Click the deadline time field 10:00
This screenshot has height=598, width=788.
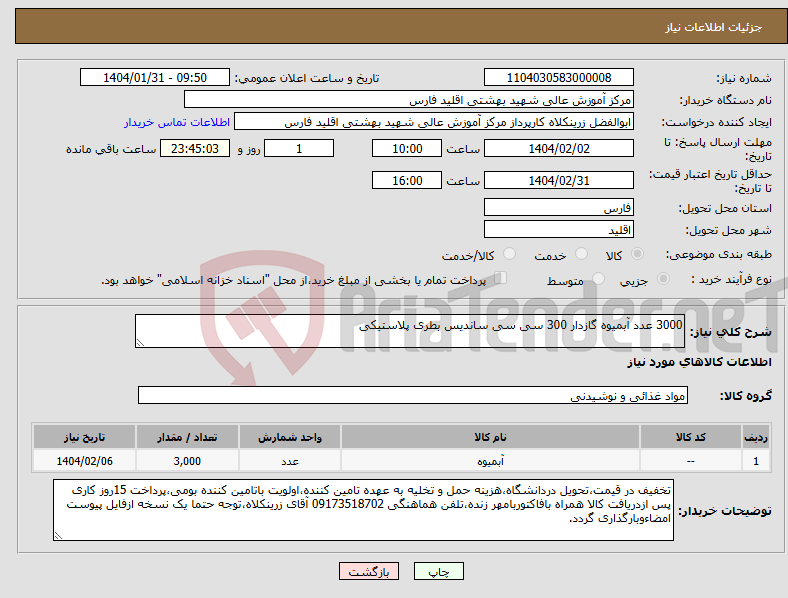407,148
